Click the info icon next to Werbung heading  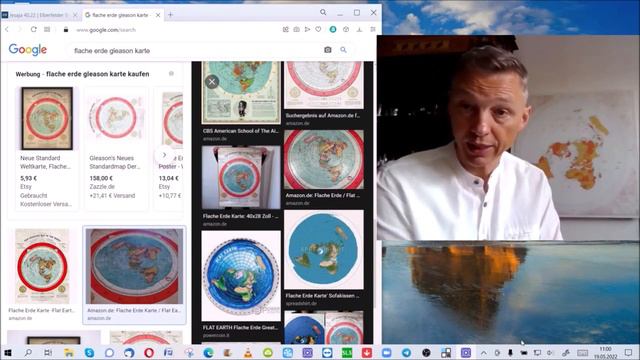pyautogui.click(x=171, y=73)
